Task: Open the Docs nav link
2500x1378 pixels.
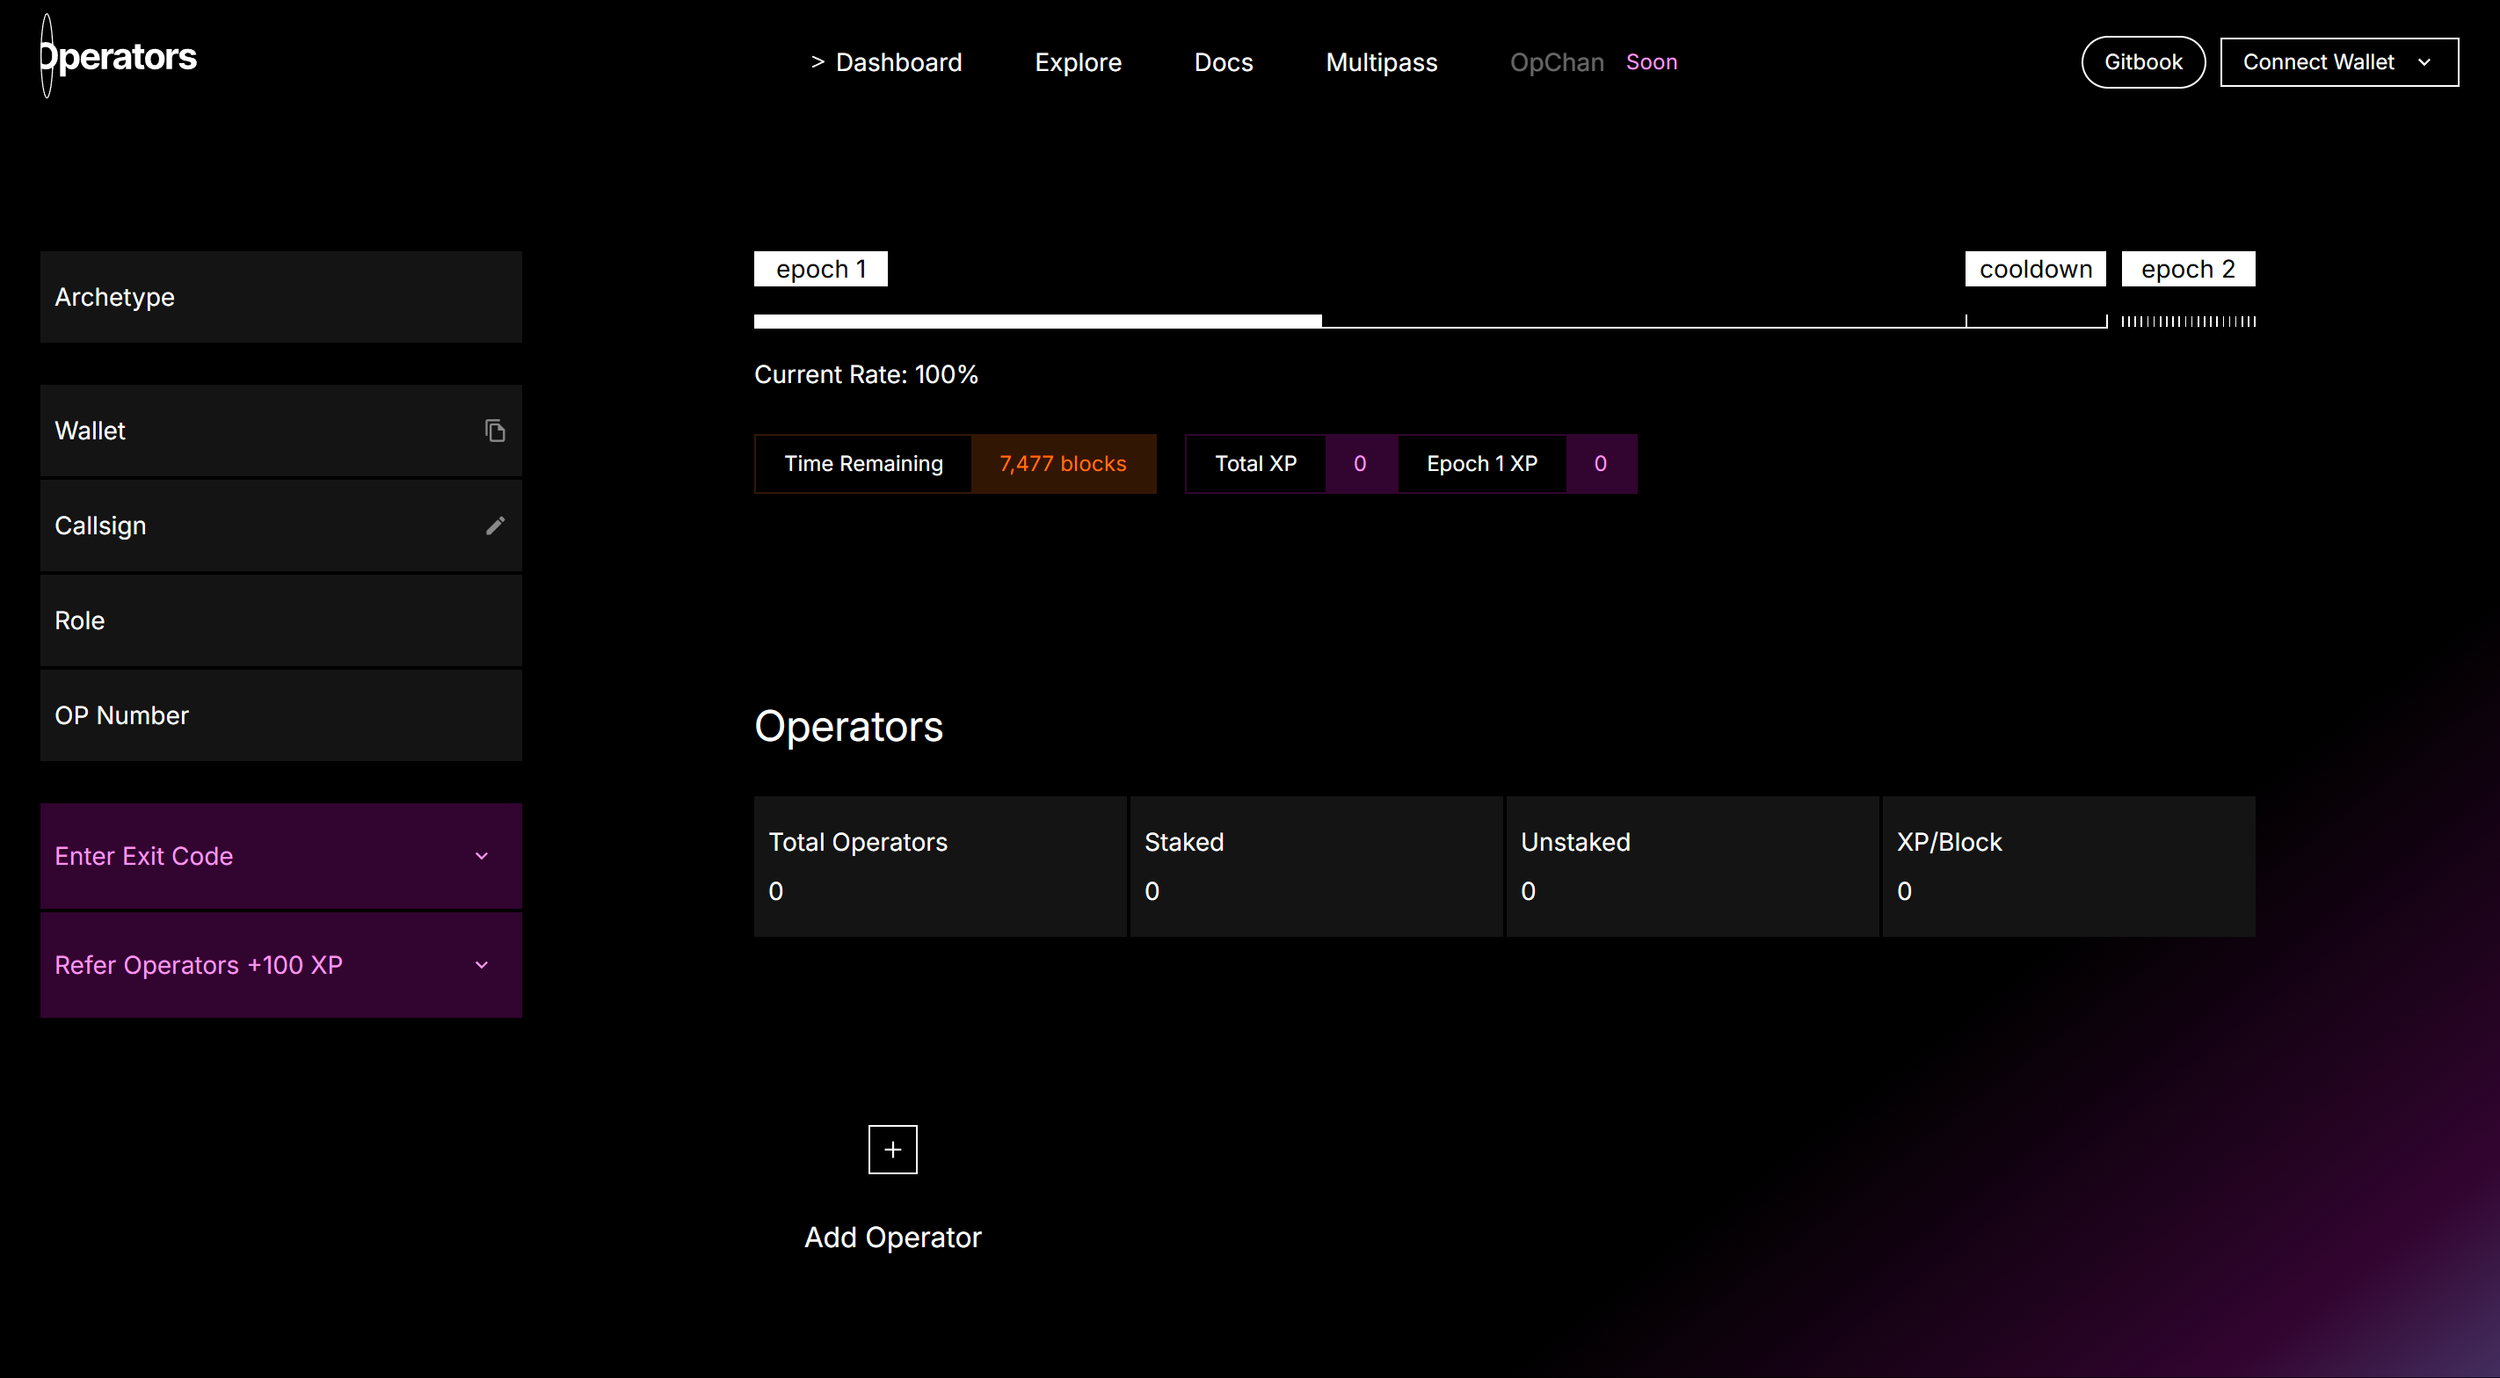Action: click(1223, 63)
